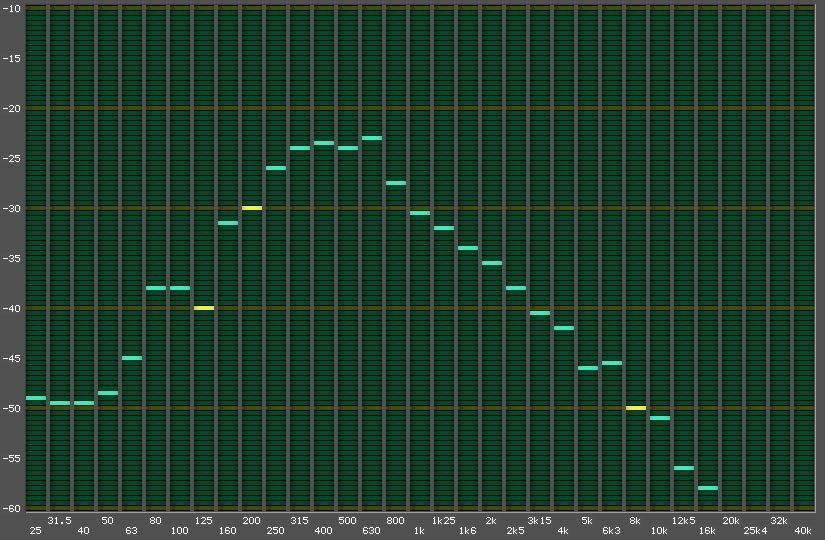Click the "-40" dB scale label
The height and width of the screenshot is (540, 825).
pos(12,308)
